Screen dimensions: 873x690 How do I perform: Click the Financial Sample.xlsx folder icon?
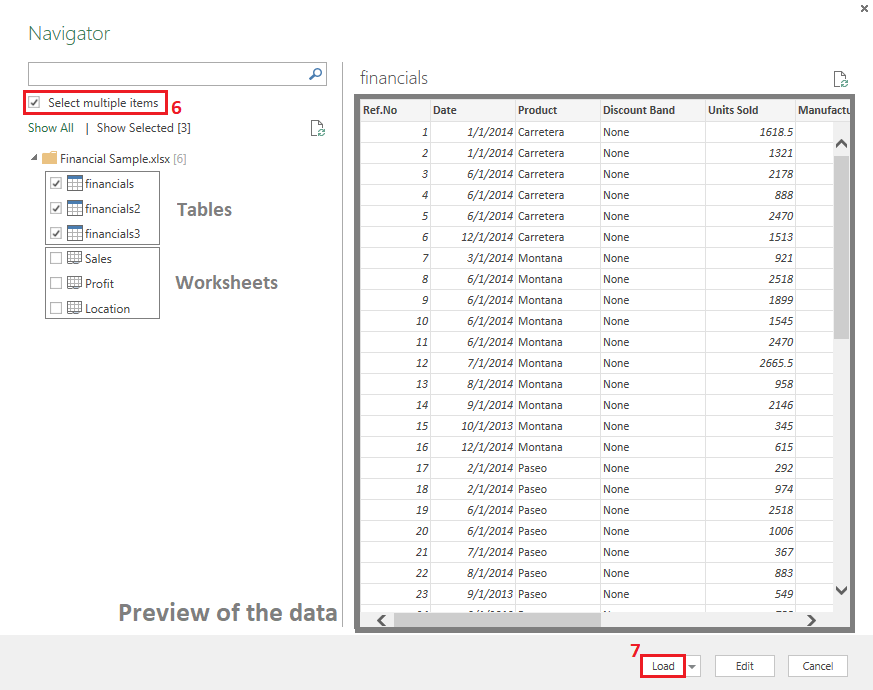(x=50, y=158)
